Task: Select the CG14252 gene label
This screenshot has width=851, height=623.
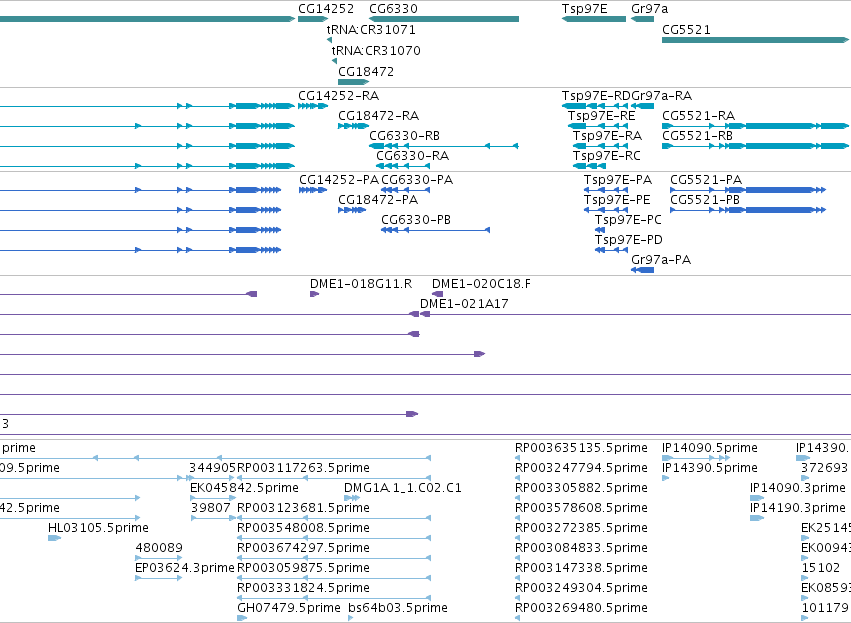Action: [326, 9]
